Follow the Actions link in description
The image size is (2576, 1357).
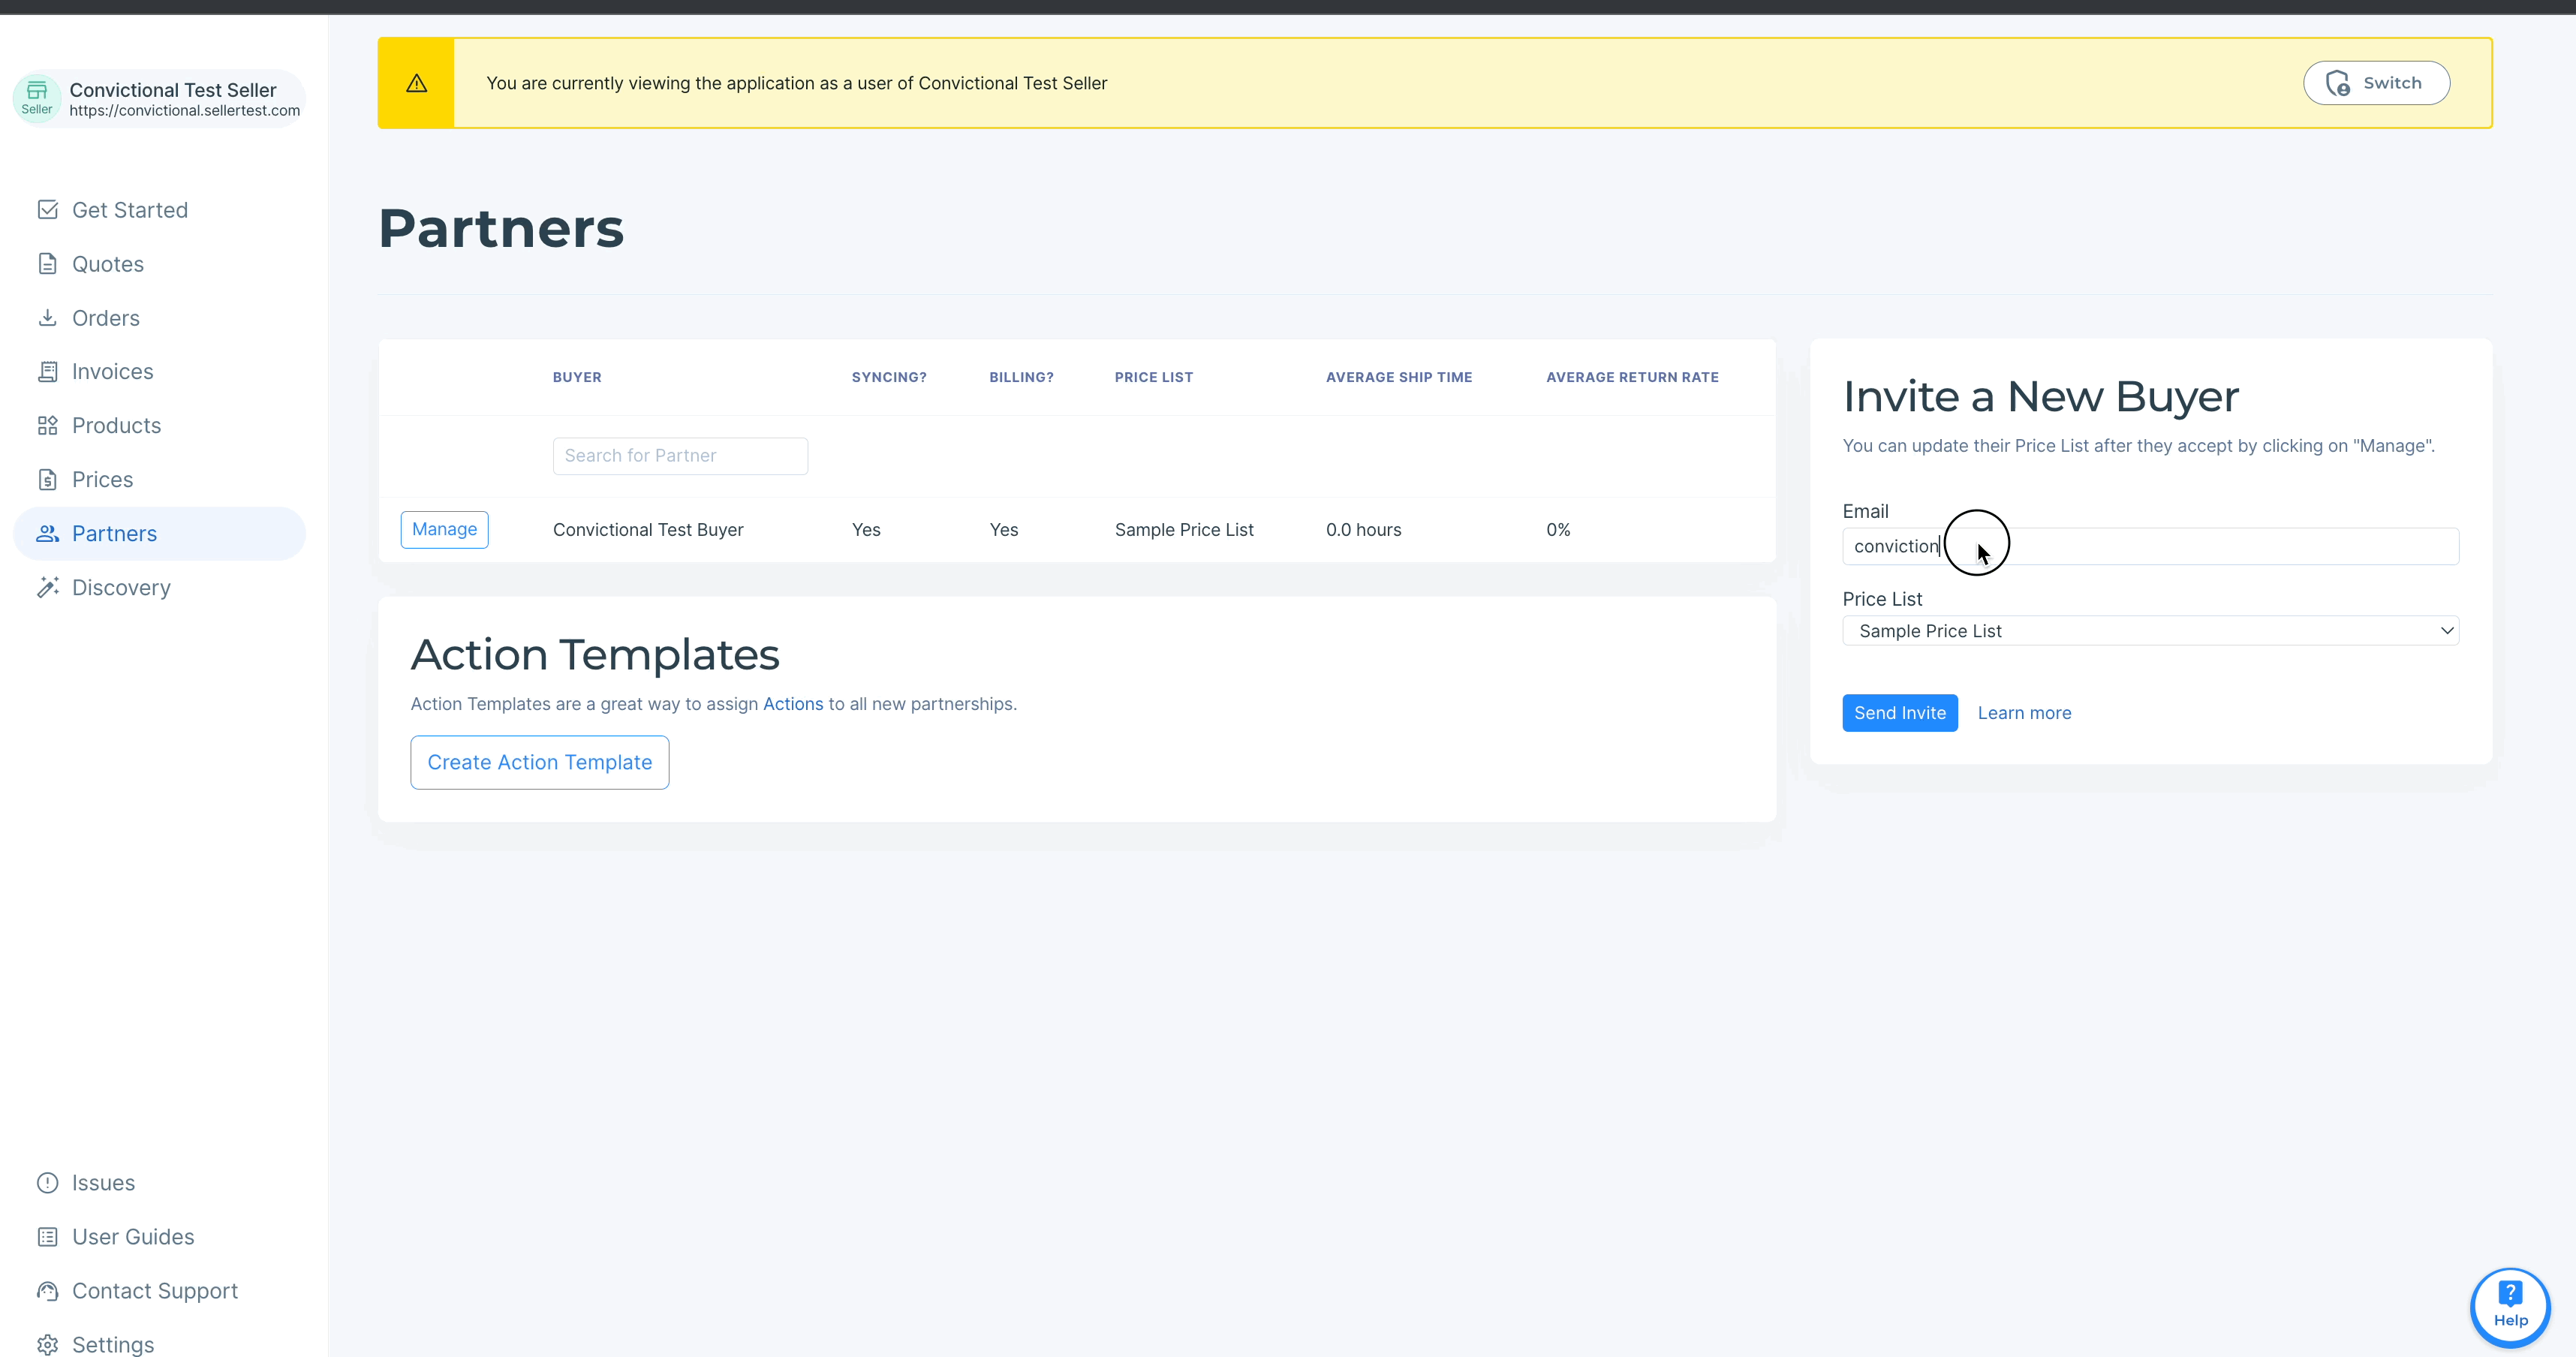coord(793,704)
